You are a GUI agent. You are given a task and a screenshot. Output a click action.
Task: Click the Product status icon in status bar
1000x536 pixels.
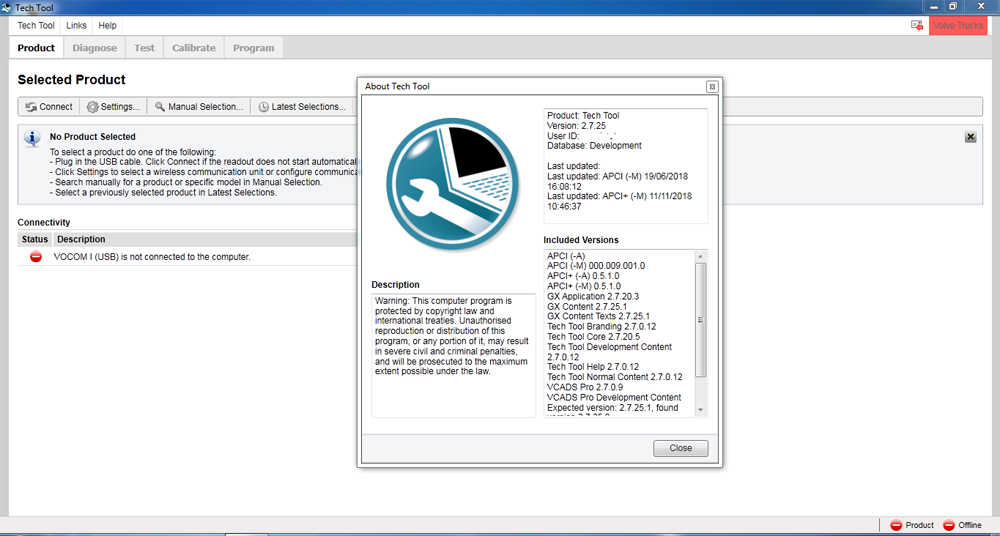(x=896, y=525)
